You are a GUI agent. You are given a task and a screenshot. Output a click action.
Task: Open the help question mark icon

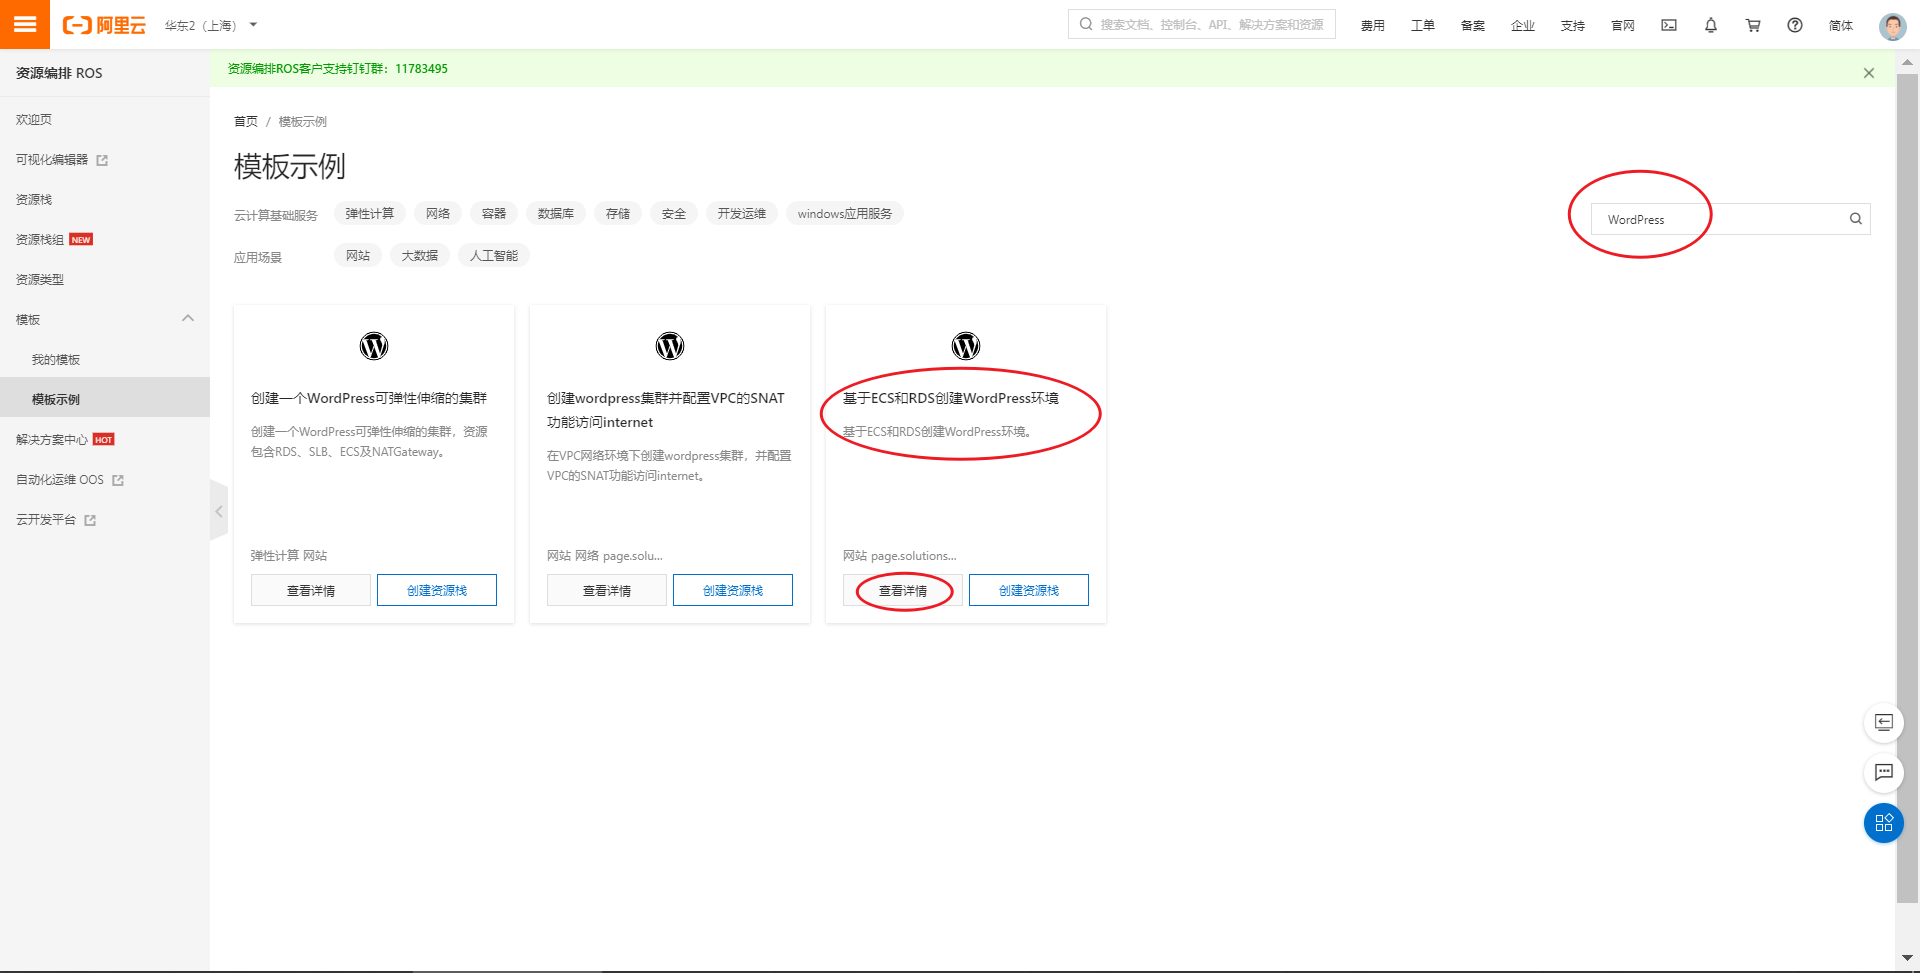pos(1795,25)
